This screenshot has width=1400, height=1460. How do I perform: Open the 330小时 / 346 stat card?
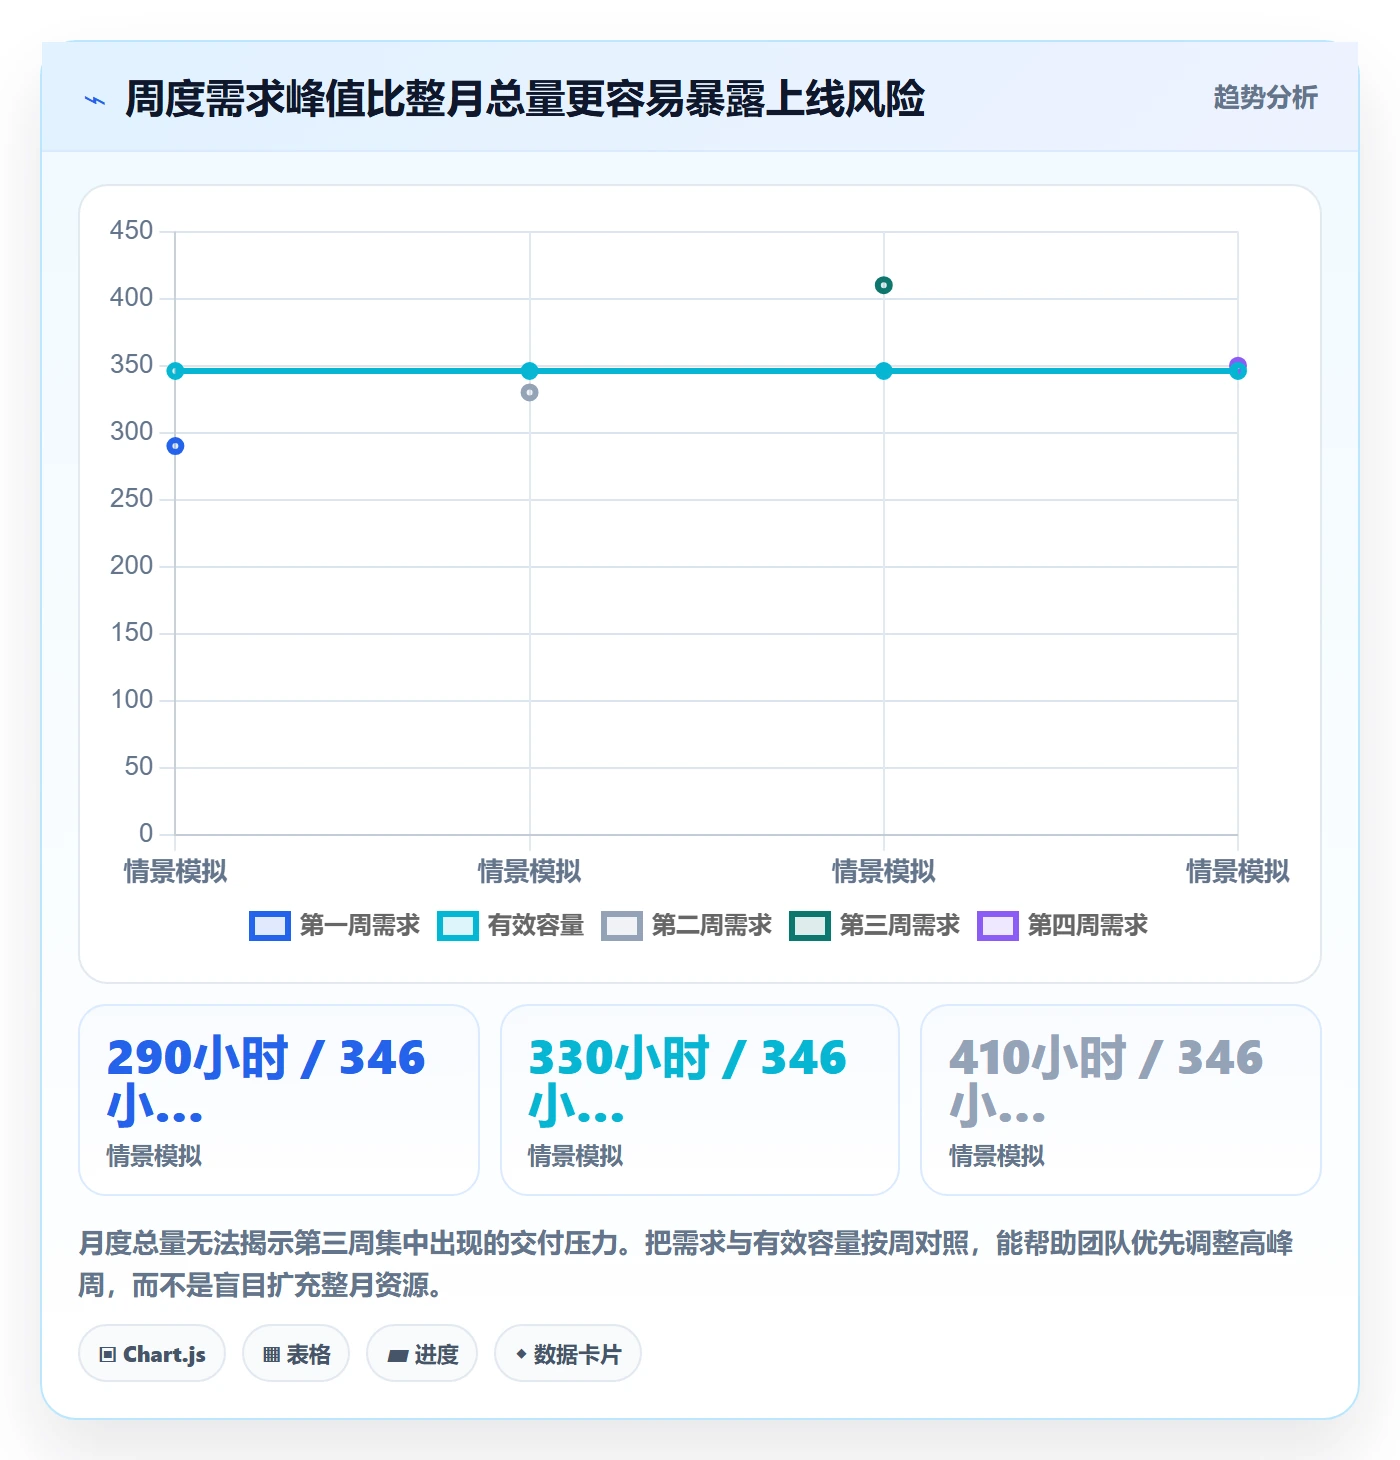700,1100
